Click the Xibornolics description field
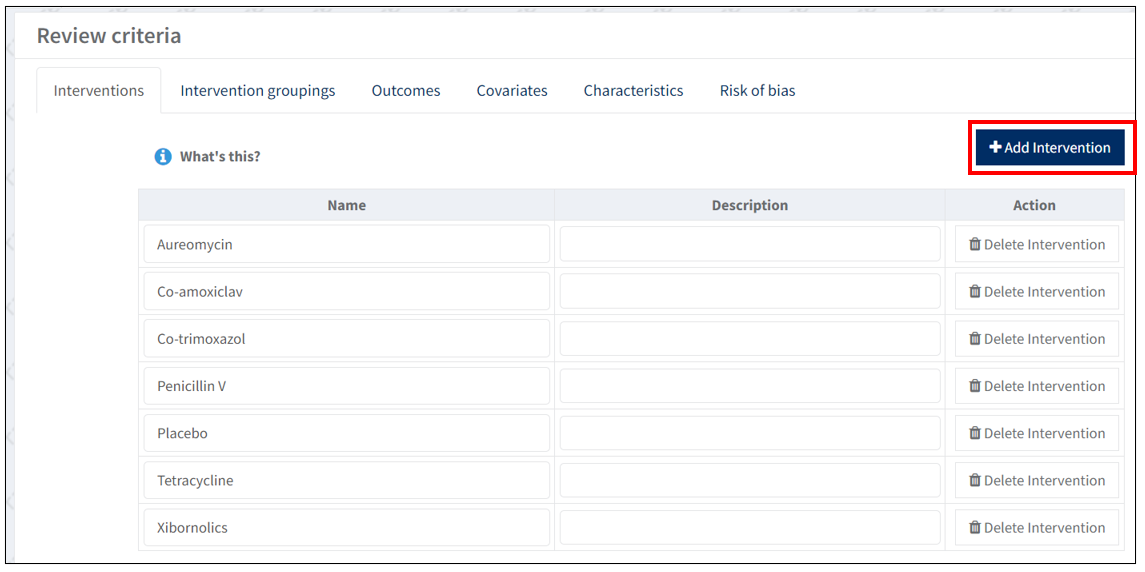 [749, 527]
